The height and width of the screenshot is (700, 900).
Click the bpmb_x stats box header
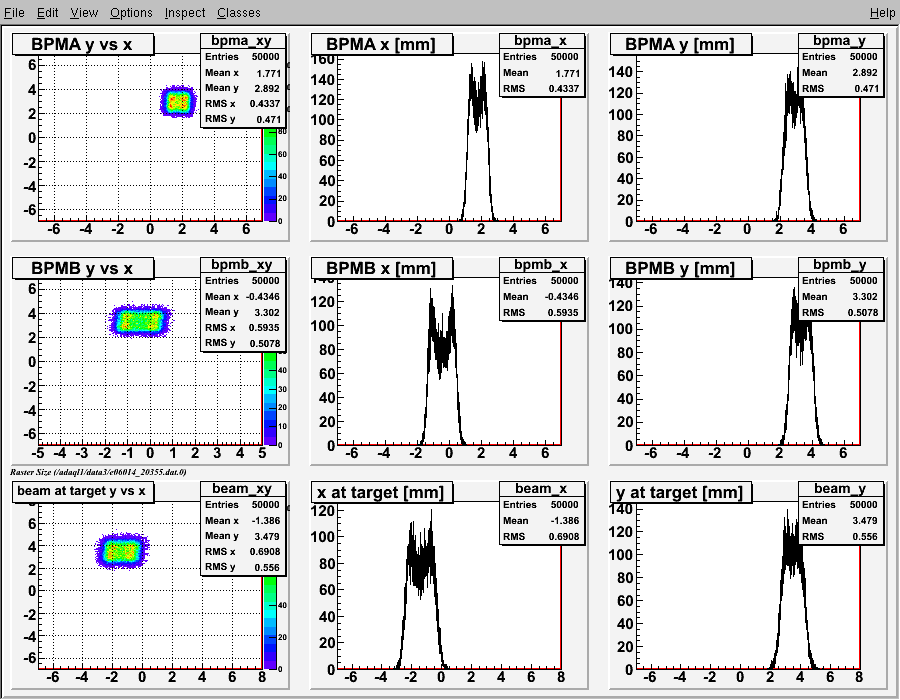coord(541,265)
